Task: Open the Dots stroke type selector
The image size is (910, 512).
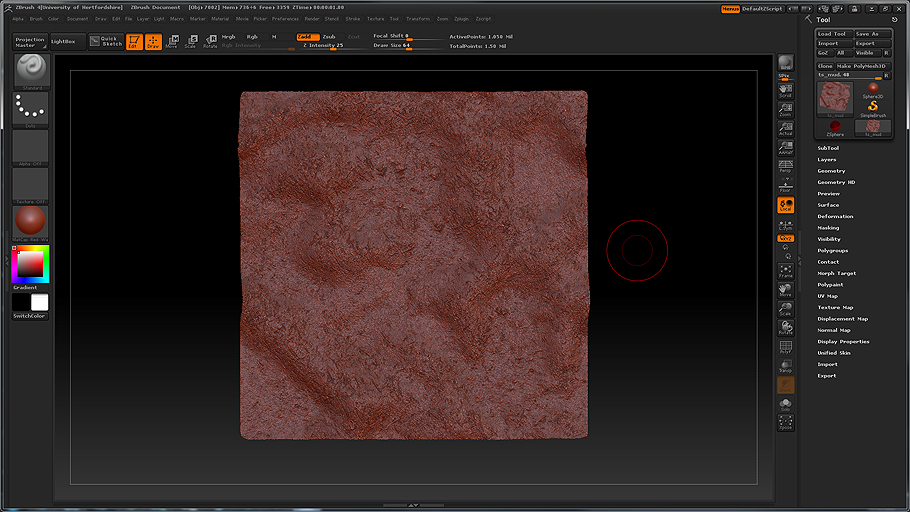Action: 31,110
